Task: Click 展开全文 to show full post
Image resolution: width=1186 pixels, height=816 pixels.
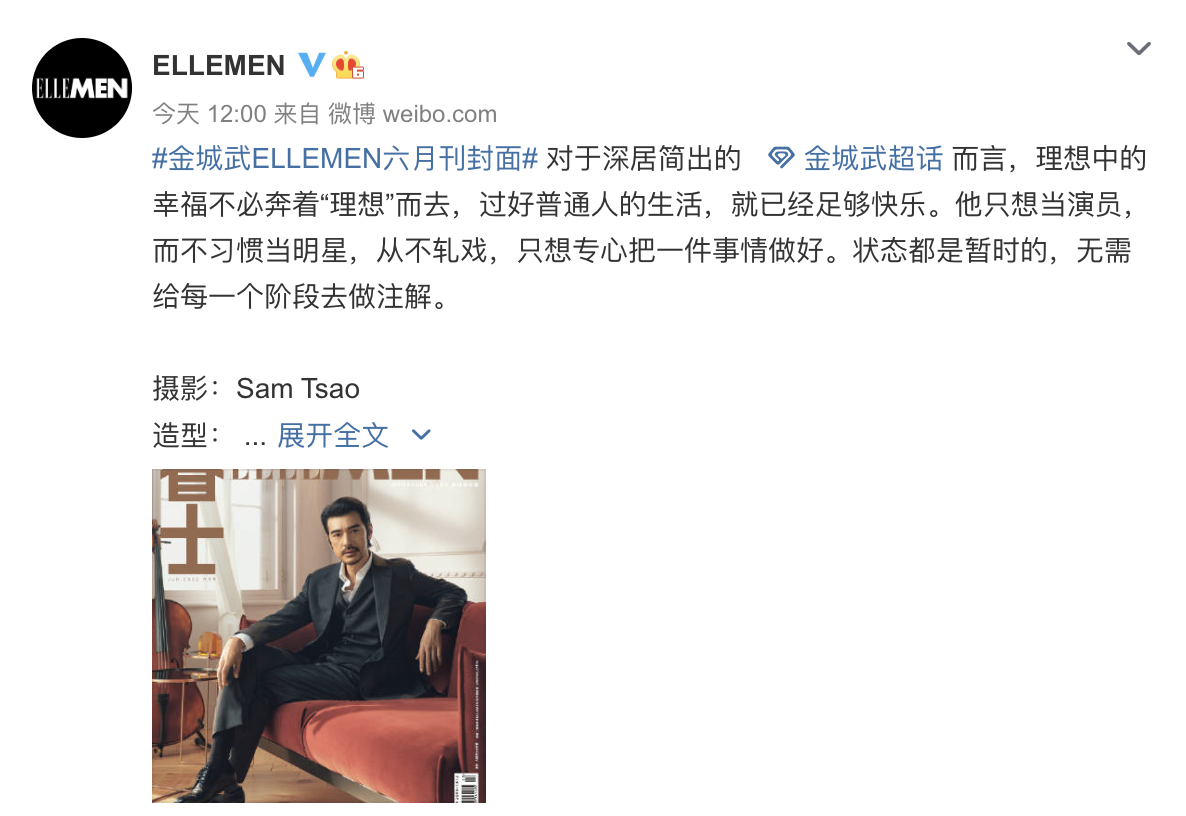Action: 333,435
